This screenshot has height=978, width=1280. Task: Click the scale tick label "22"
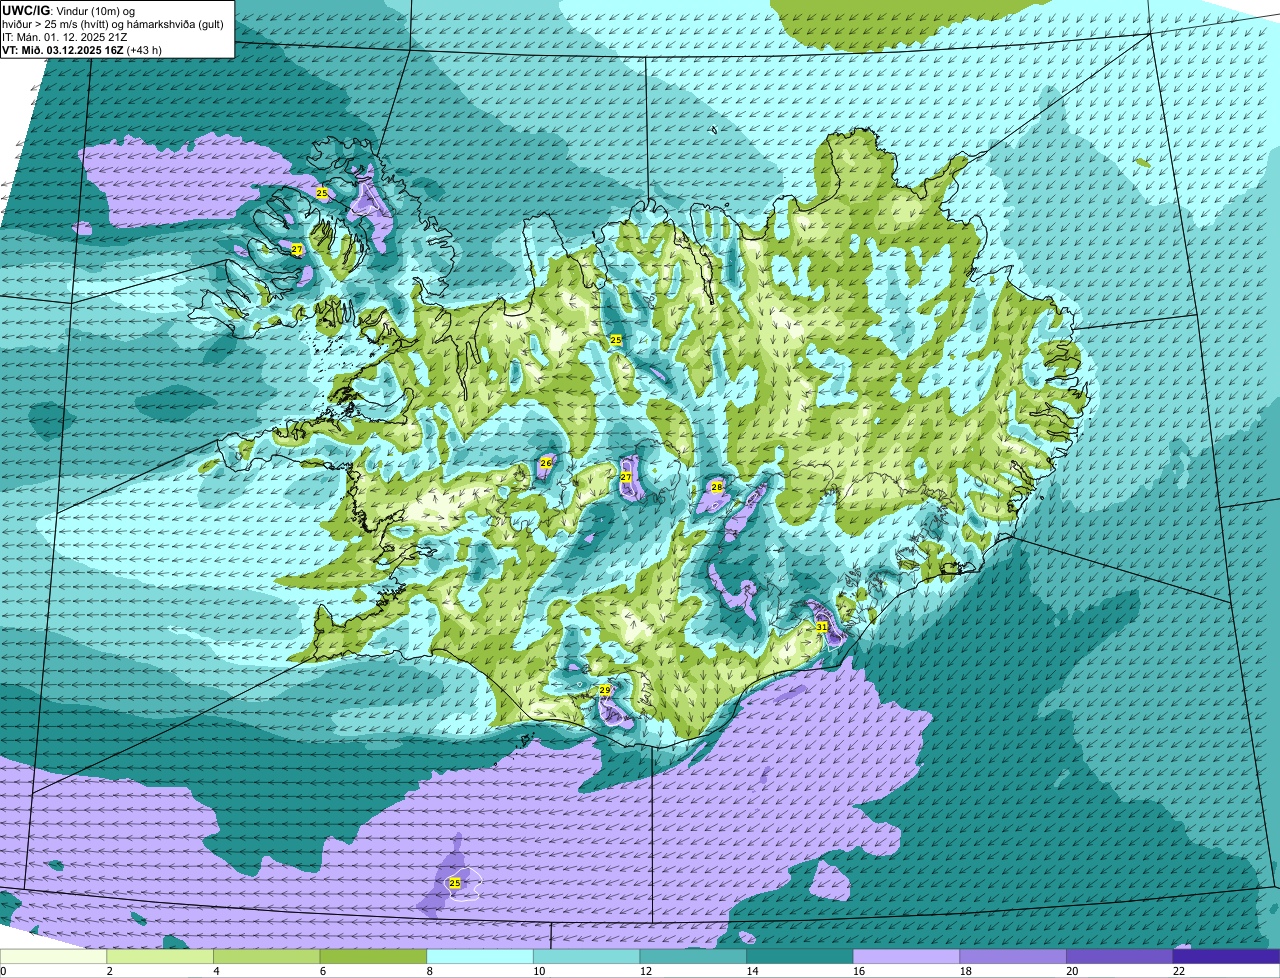pyautogui.click(x=1178, y=971)
